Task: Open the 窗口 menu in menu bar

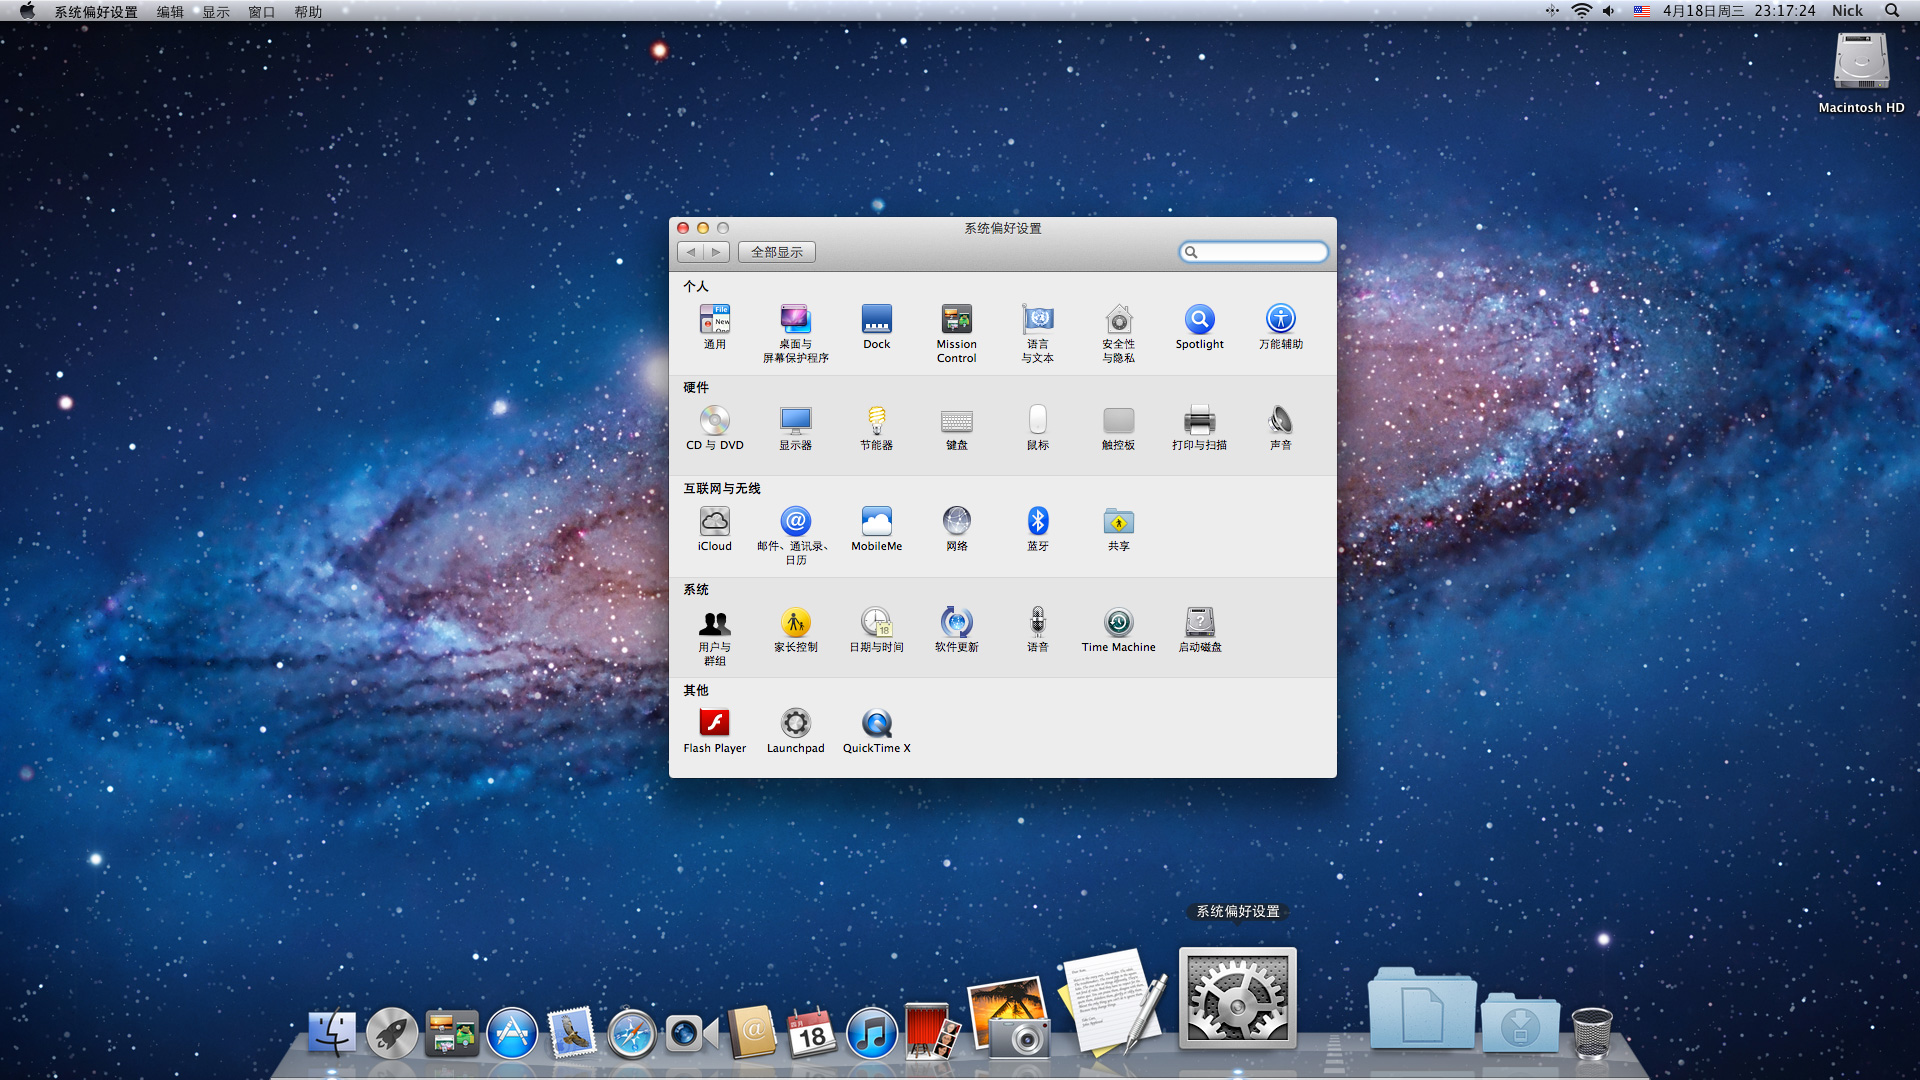Action: click(261, 11)
